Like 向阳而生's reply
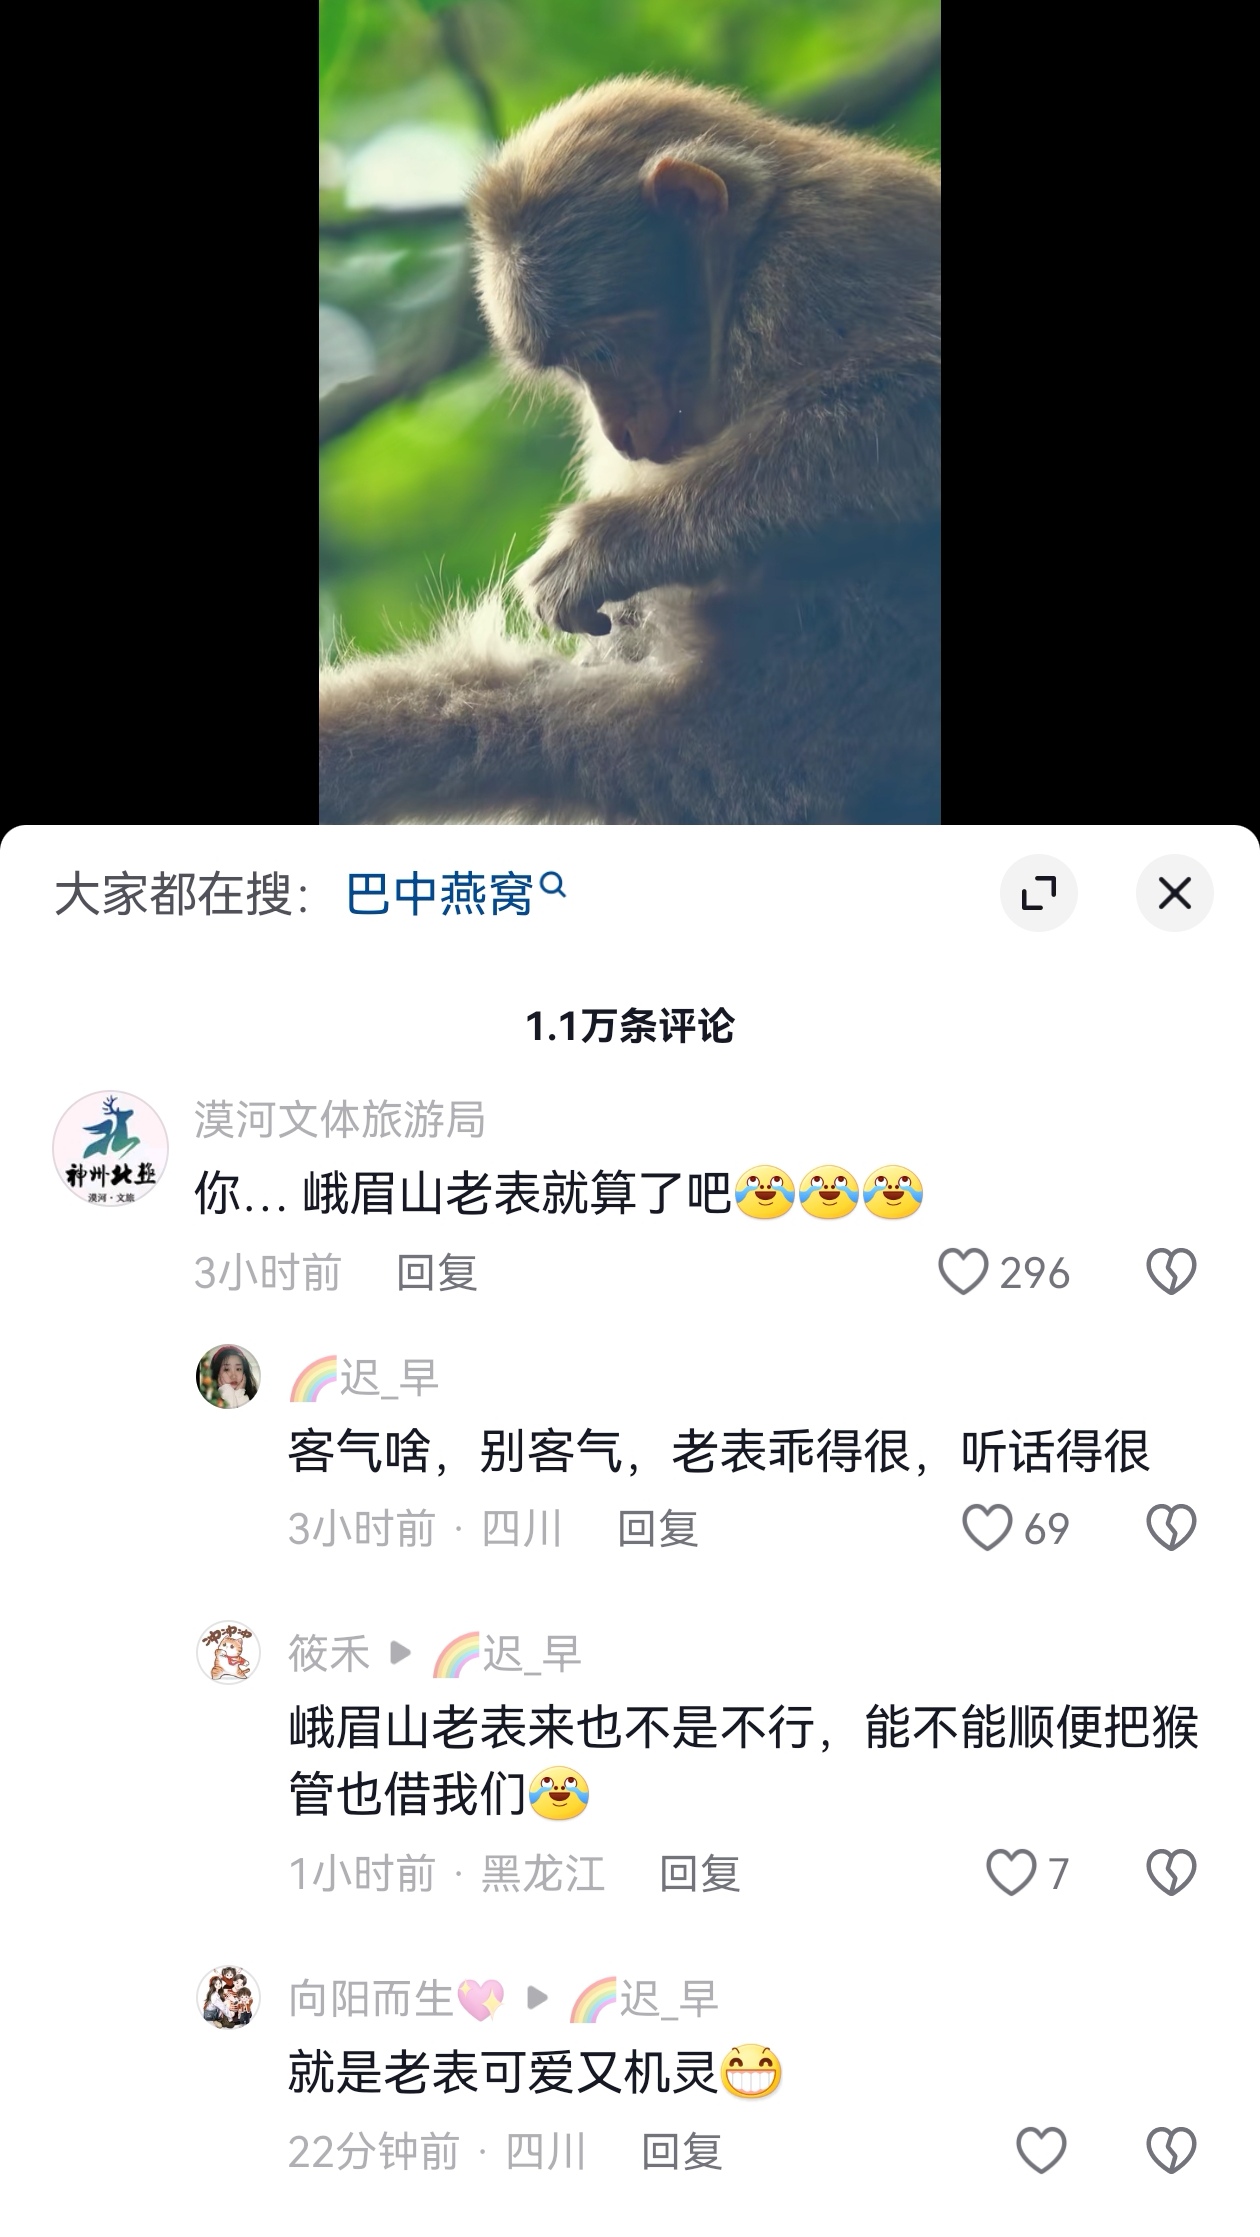Viewport: 1260px width, 2237px height. coord(1041,2150)
